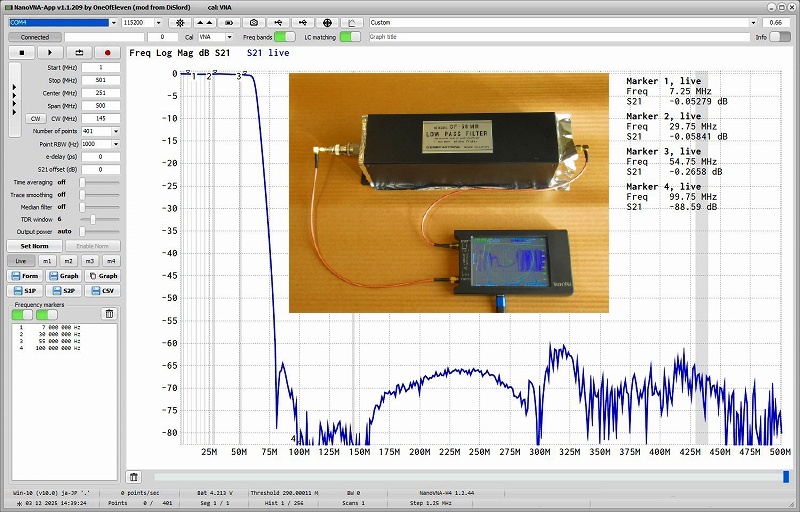Save data as S1P file
The image size is (800, 512).
click(25, 291)
